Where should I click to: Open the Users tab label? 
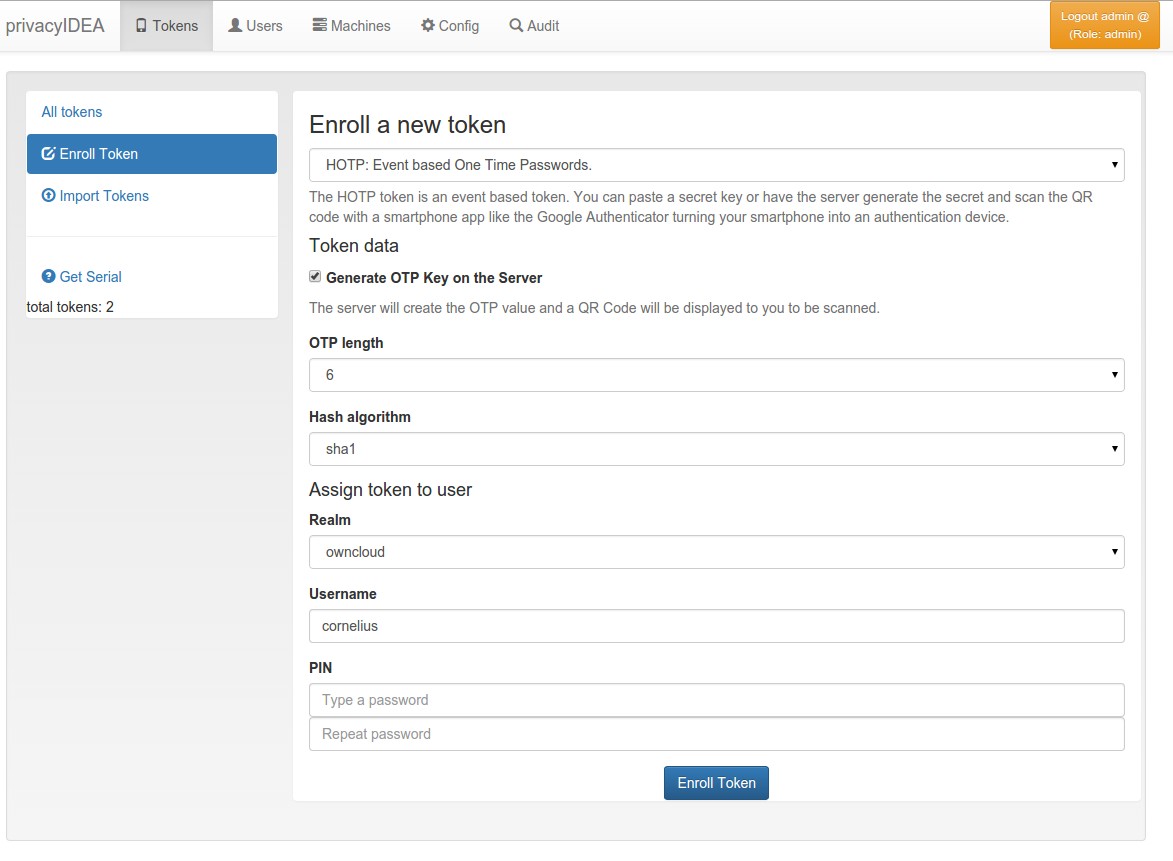pos(264,25)
